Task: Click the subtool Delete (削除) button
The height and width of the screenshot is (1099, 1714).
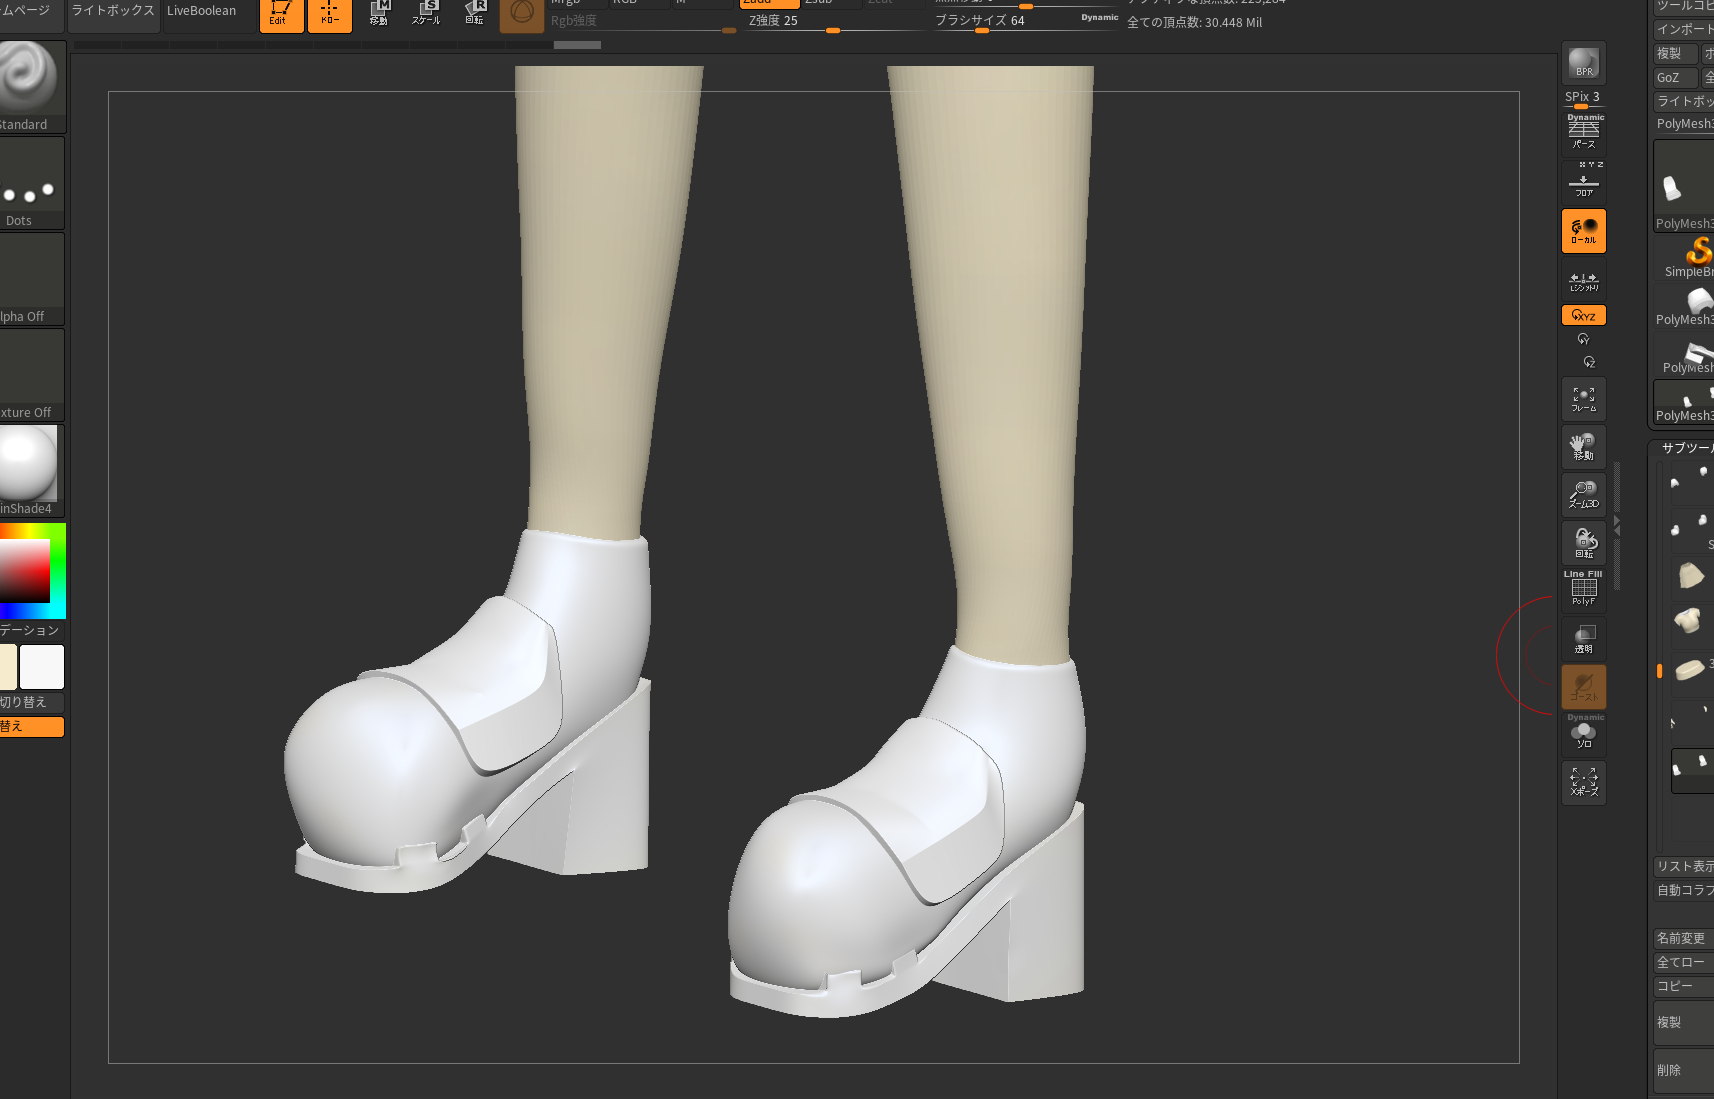Action: [1684, 1070]
